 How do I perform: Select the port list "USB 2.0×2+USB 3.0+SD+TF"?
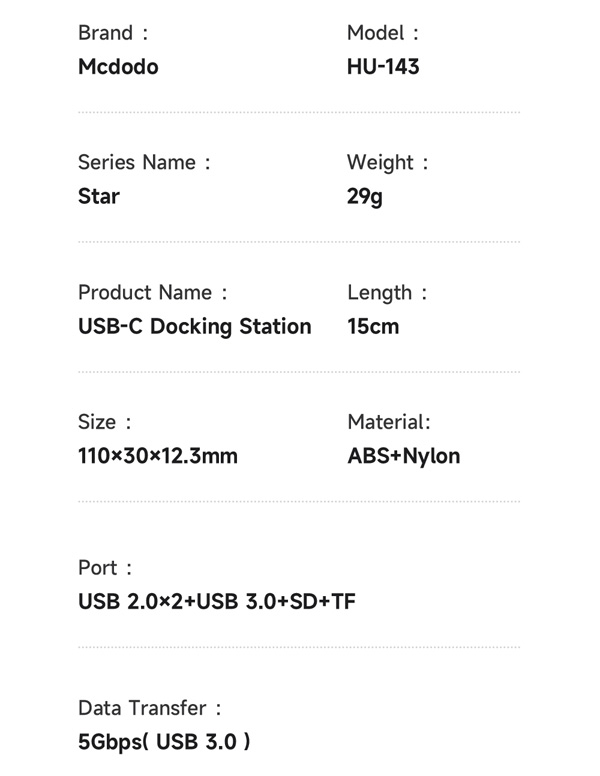[217, 601]
